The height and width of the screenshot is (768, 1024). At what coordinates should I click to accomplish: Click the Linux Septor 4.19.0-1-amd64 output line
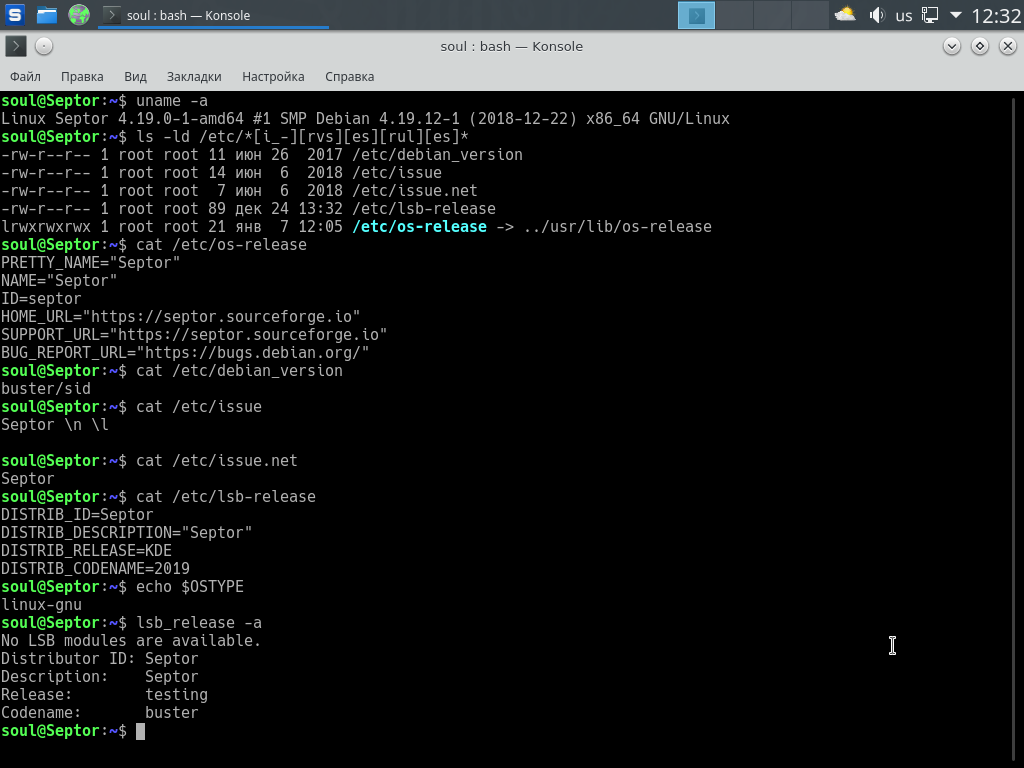365,119
